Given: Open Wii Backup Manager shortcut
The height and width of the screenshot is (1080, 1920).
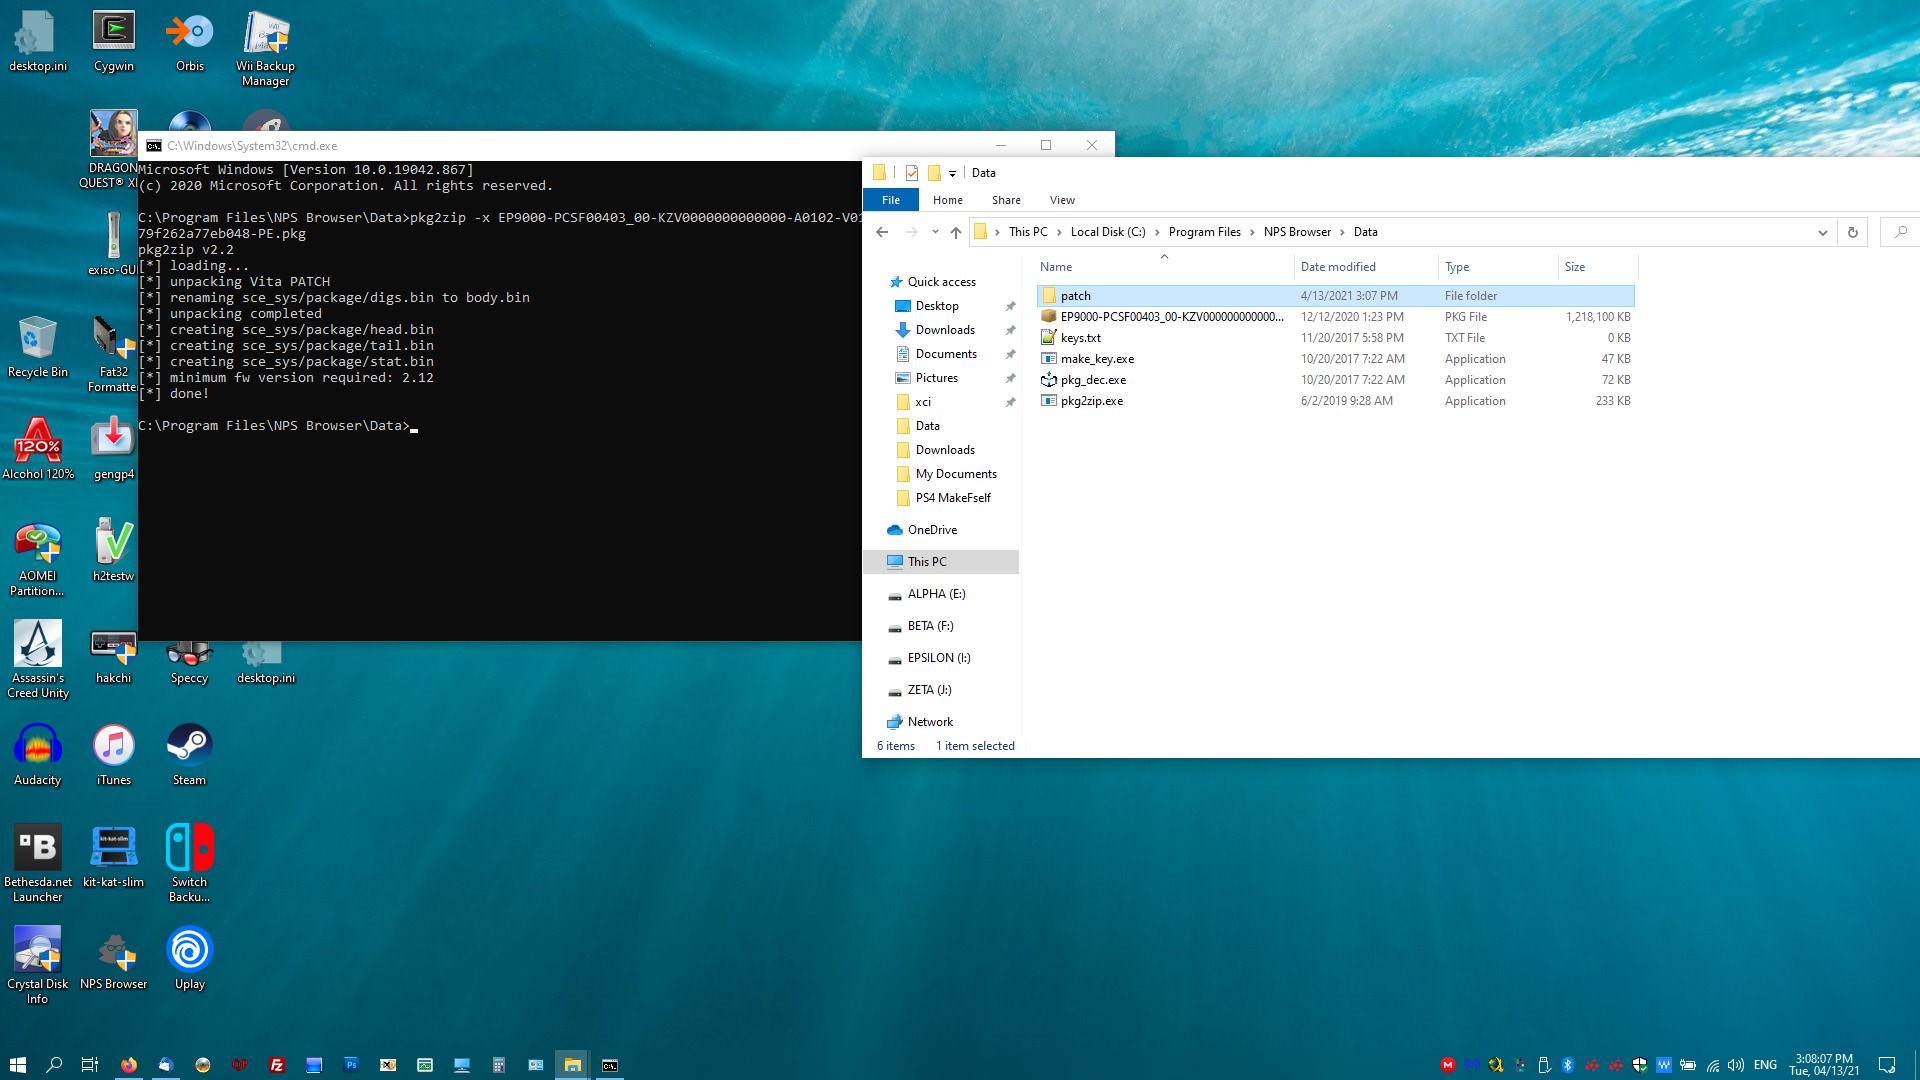Looking at the screenshot, I should point(266,48).
